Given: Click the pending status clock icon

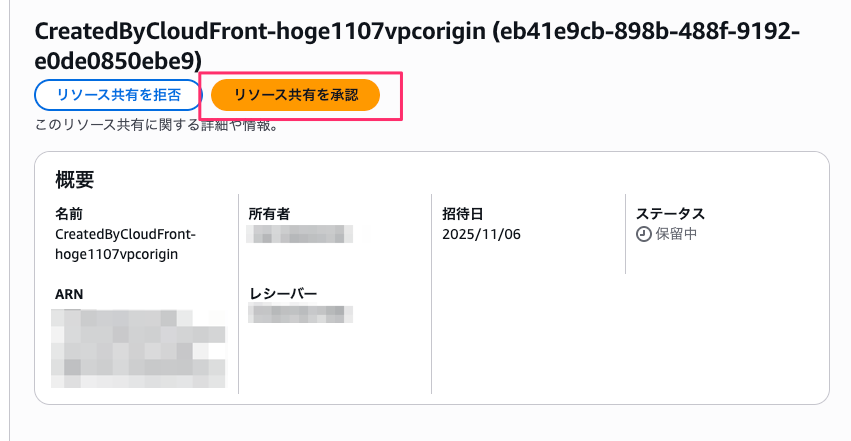Looking at the screenshot, I should click(643, 234).
